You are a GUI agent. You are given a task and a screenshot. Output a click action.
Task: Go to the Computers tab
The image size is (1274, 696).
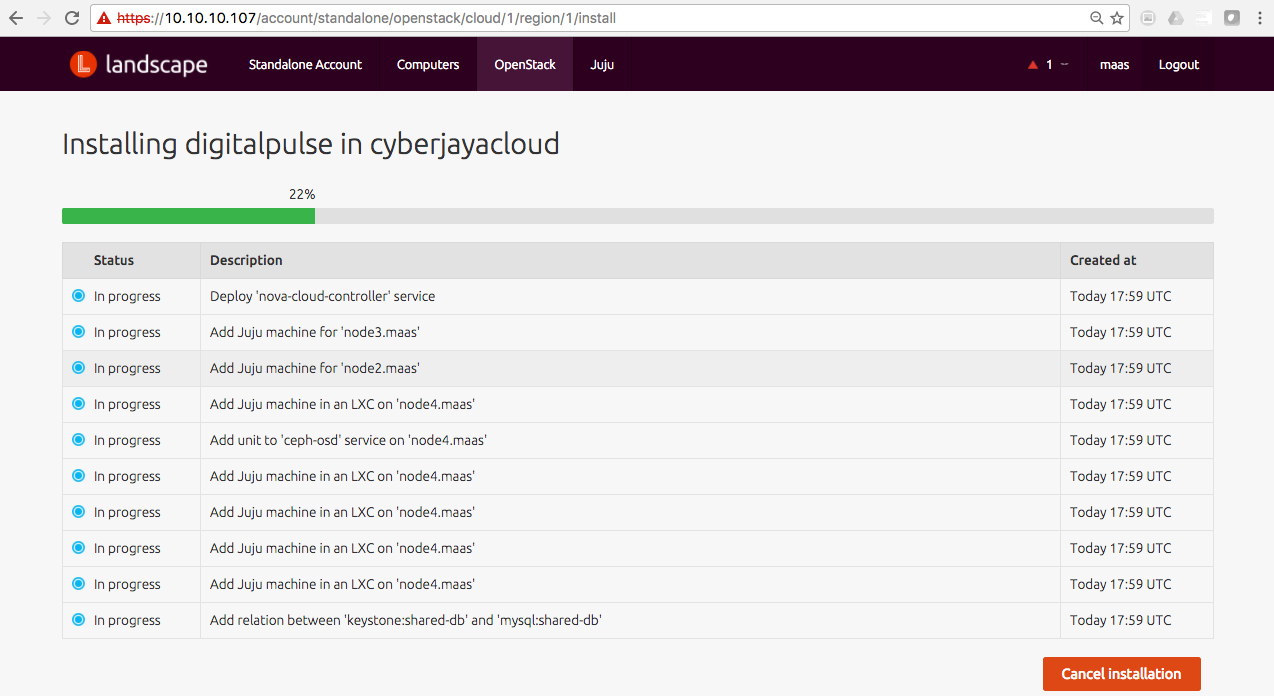click(x=428, y=64)
